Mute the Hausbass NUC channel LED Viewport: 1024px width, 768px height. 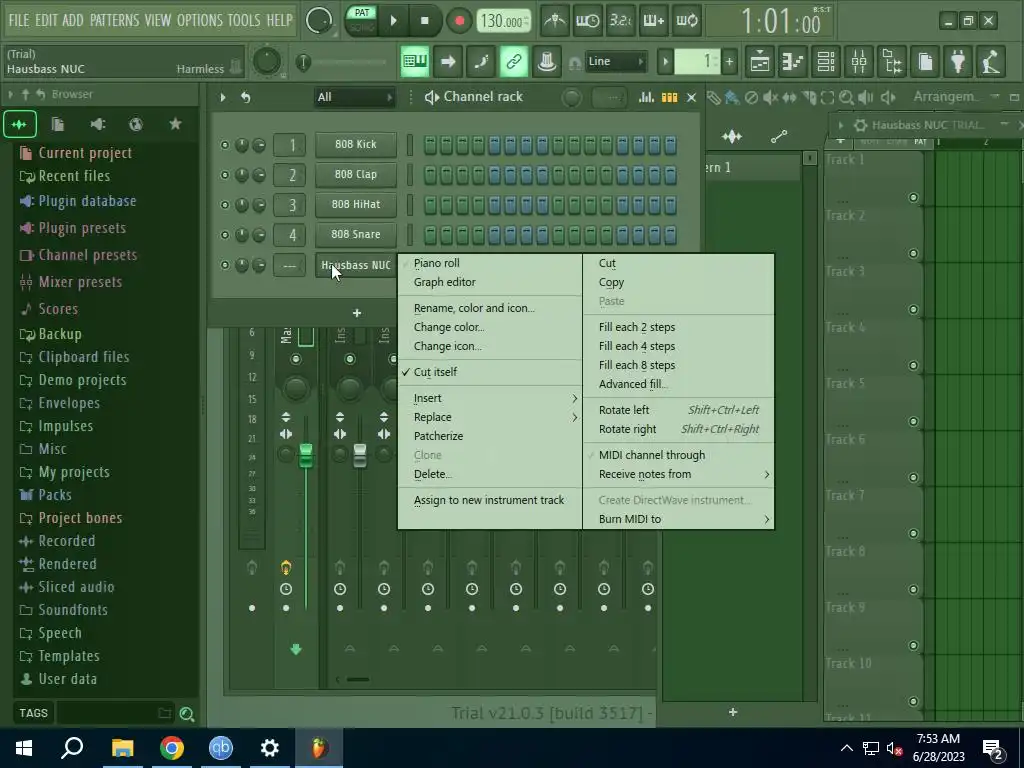(225, 265)
